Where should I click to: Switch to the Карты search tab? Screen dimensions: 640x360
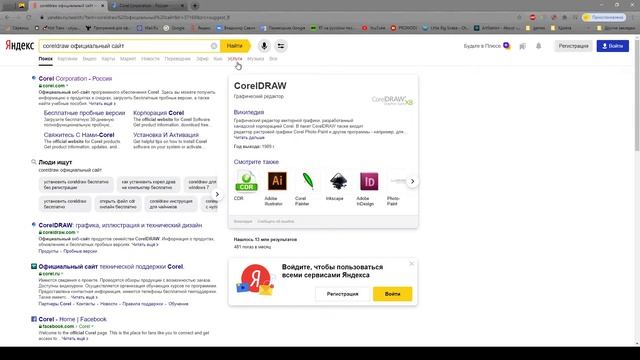point(108,59)
